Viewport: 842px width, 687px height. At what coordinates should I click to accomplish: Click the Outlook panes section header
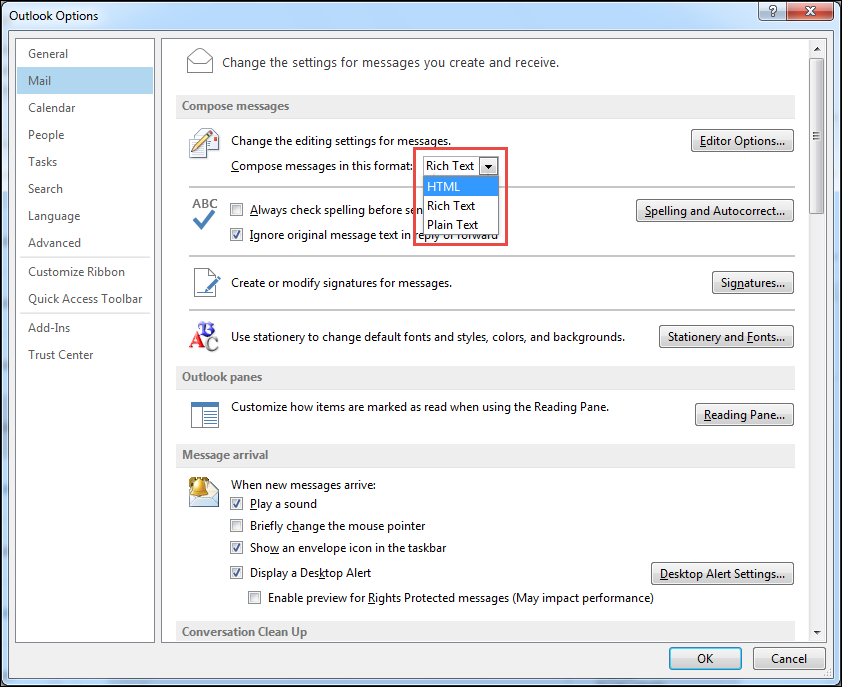point(485,377)
